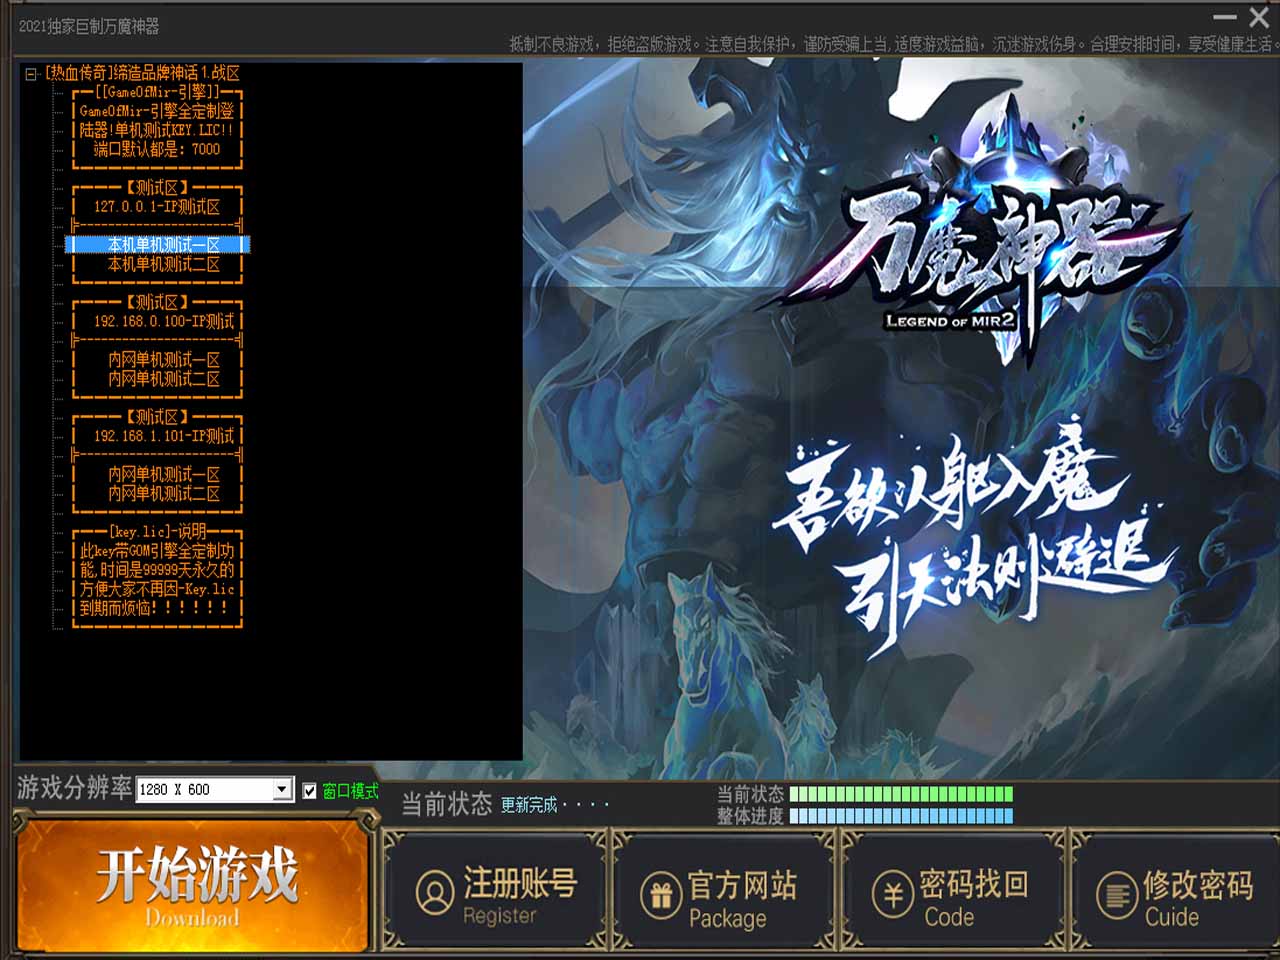
Task: Start the game with 开始游戏 button
Action: tap(192, 886)
